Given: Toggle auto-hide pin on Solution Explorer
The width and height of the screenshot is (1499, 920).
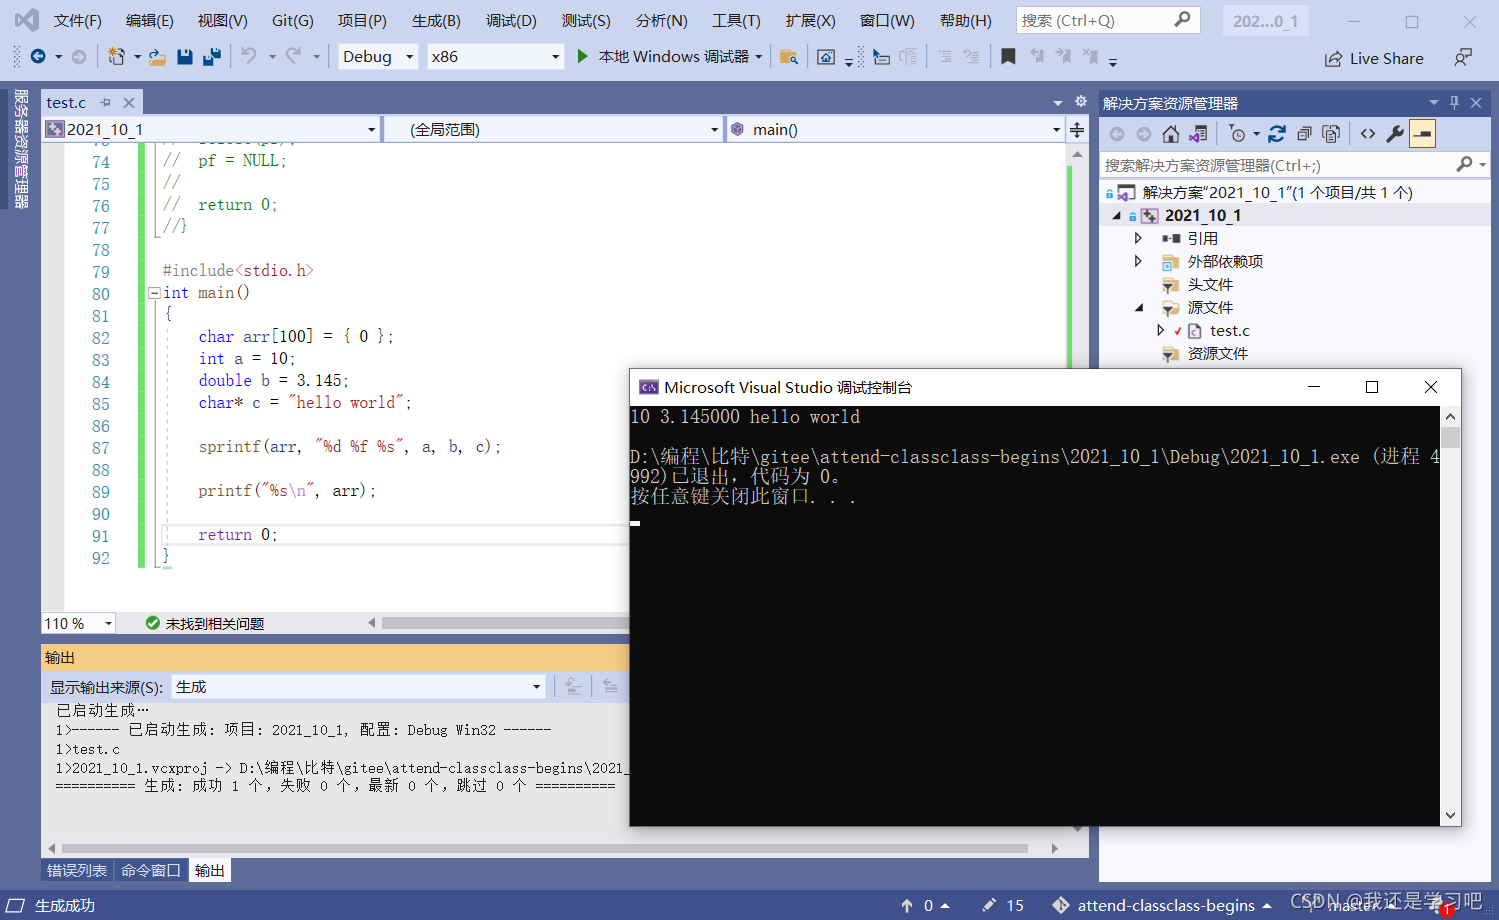Looking at the screenshot, I should 1454,103.
